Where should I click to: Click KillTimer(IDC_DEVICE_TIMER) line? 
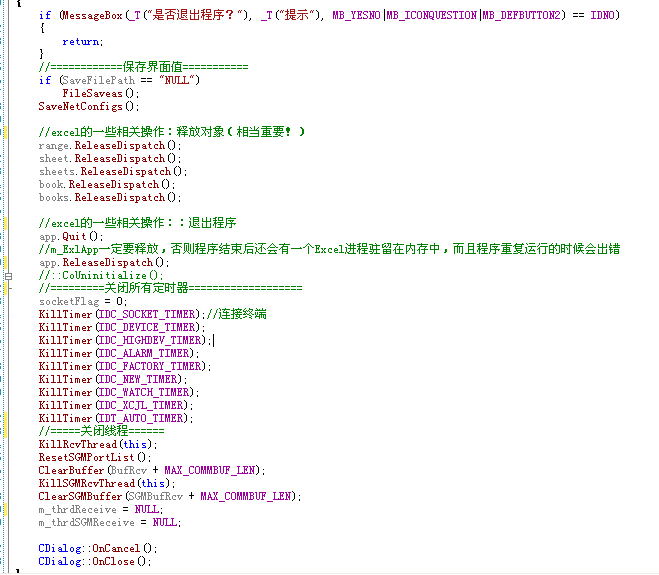122,327
